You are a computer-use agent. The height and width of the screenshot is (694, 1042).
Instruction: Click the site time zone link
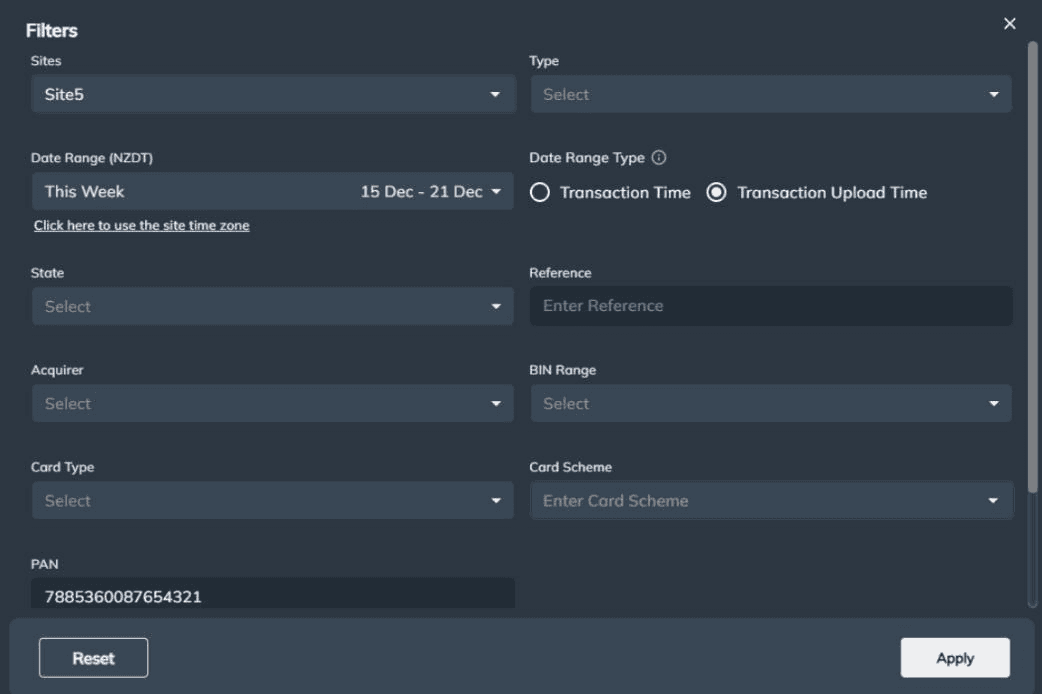pos(142,225)
